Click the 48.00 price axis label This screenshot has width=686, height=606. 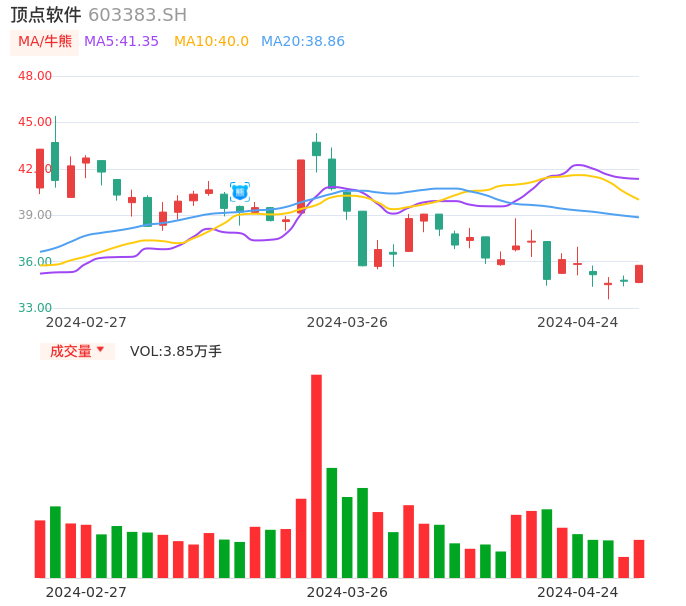pos(35,76)
